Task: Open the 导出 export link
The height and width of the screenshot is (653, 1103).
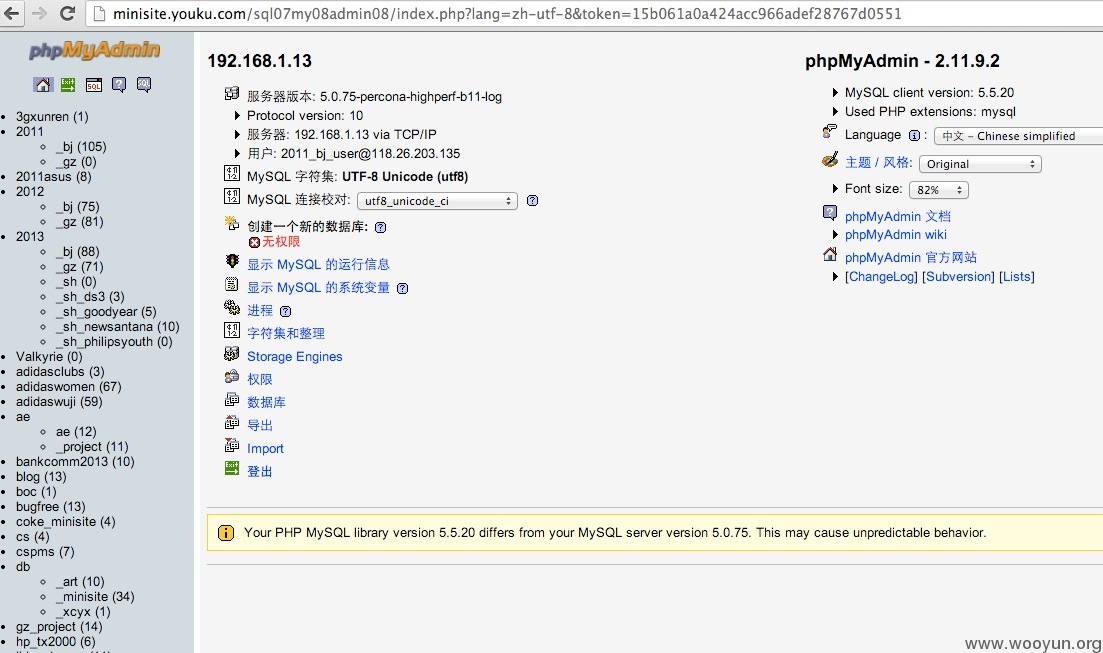Action: coord(260,426)
